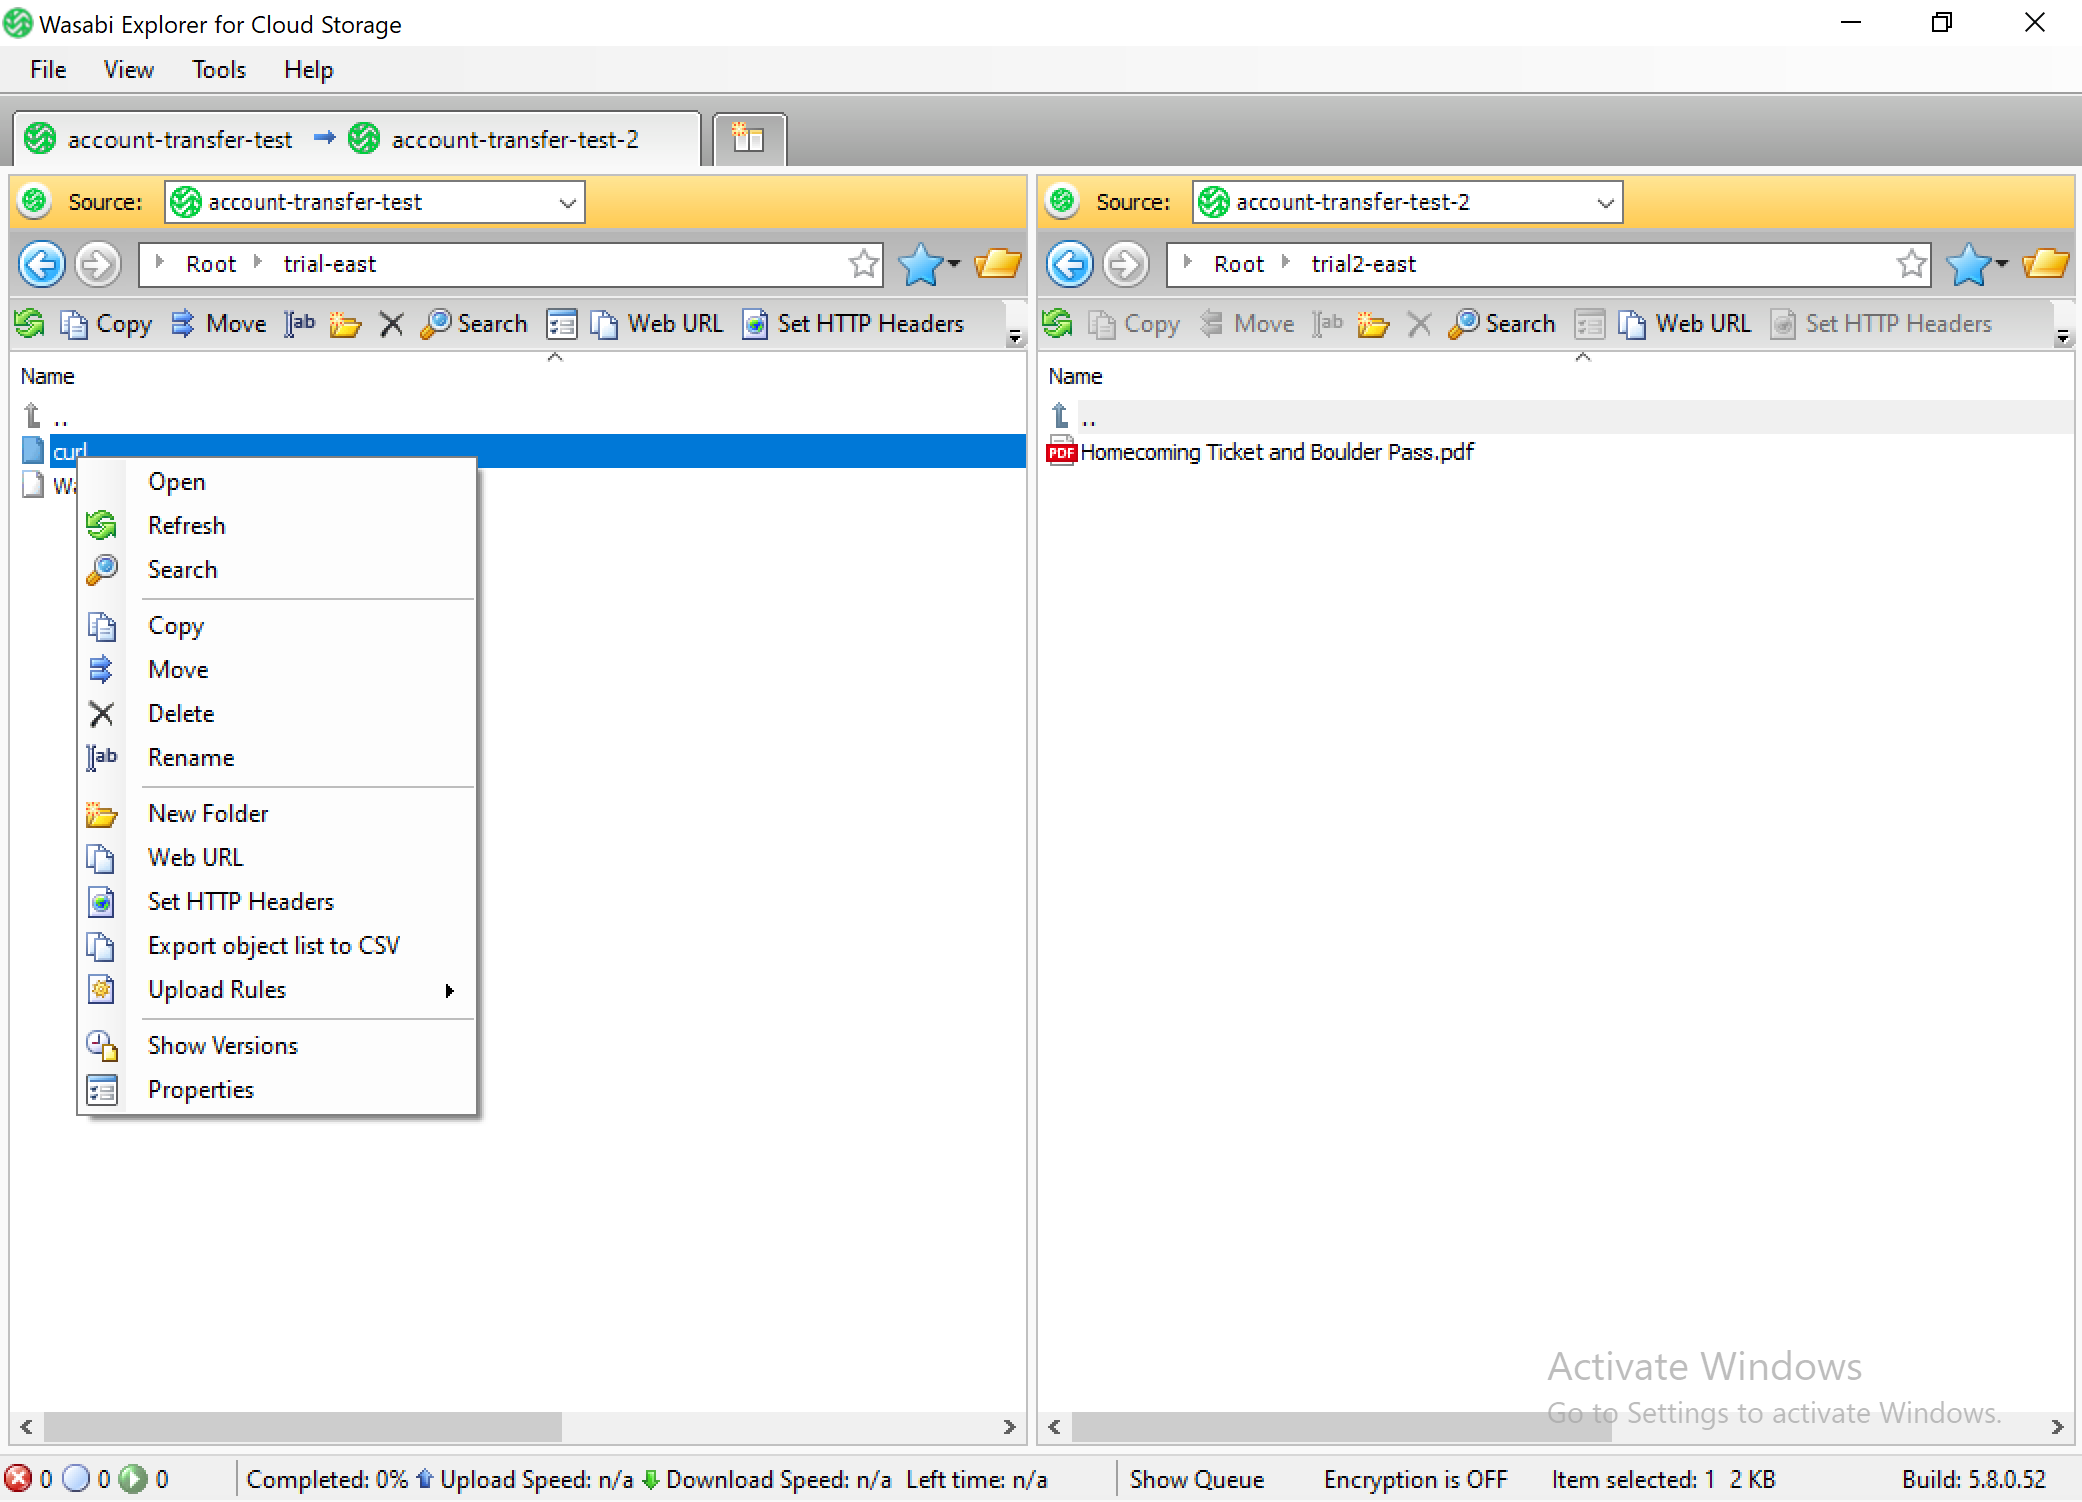The height and width of the screenshot is (1502, 2082).
Task: Click the Delete X icon in left toolbar
Action: [x=392, y=323]
